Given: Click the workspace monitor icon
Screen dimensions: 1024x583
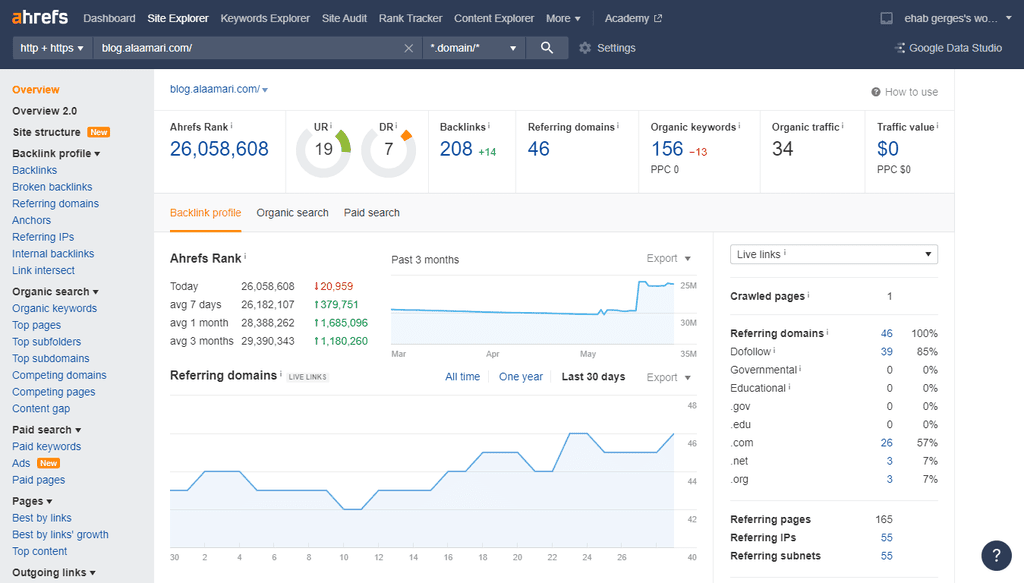Looking at the screenshot, I should (886, 18).
